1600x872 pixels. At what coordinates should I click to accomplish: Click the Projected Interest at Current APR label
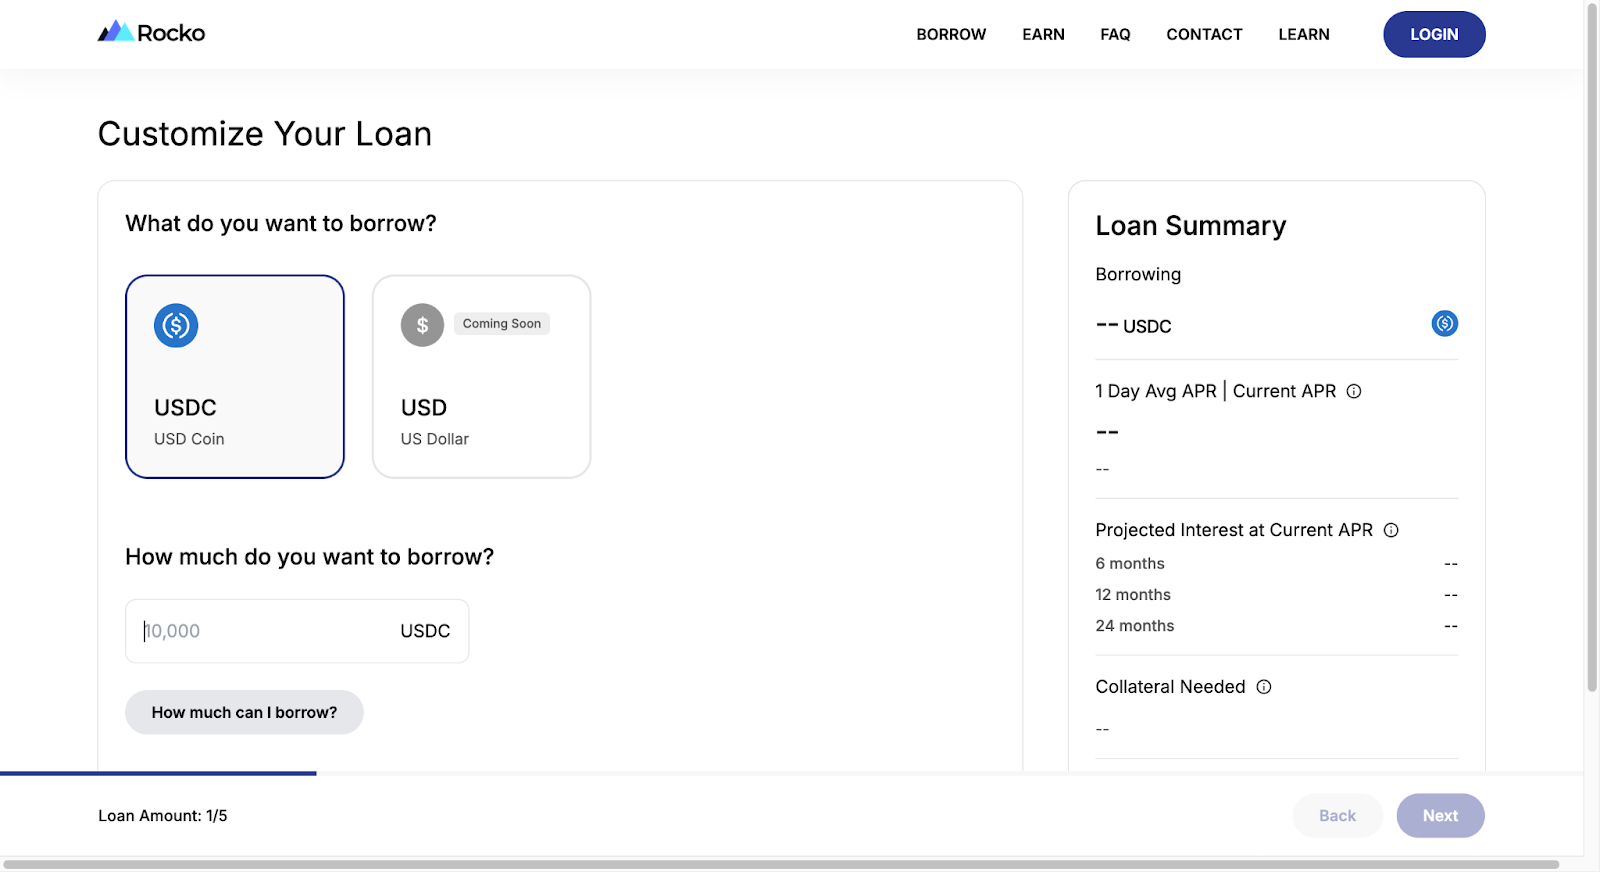1234,530
